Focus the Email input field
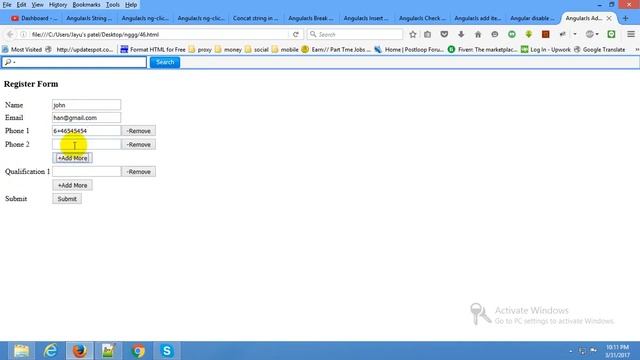The height and width of the screenshot is (360, 640). point(87,118)
